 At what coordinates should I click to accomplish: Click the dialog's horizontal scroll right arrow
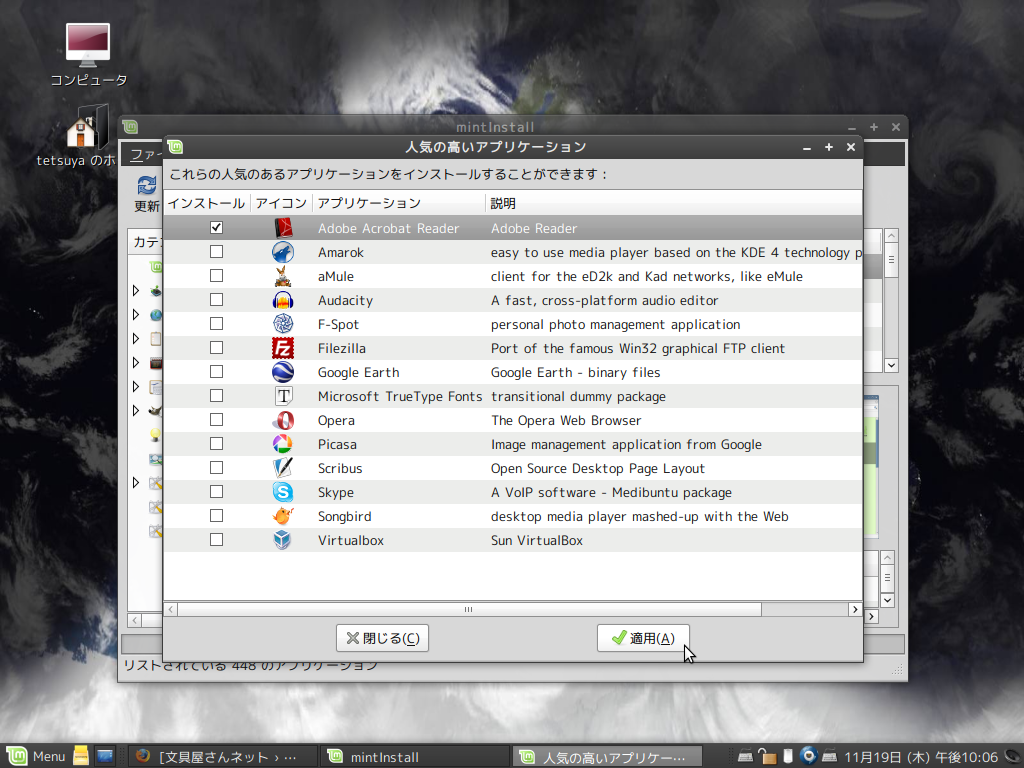(855, 609)
